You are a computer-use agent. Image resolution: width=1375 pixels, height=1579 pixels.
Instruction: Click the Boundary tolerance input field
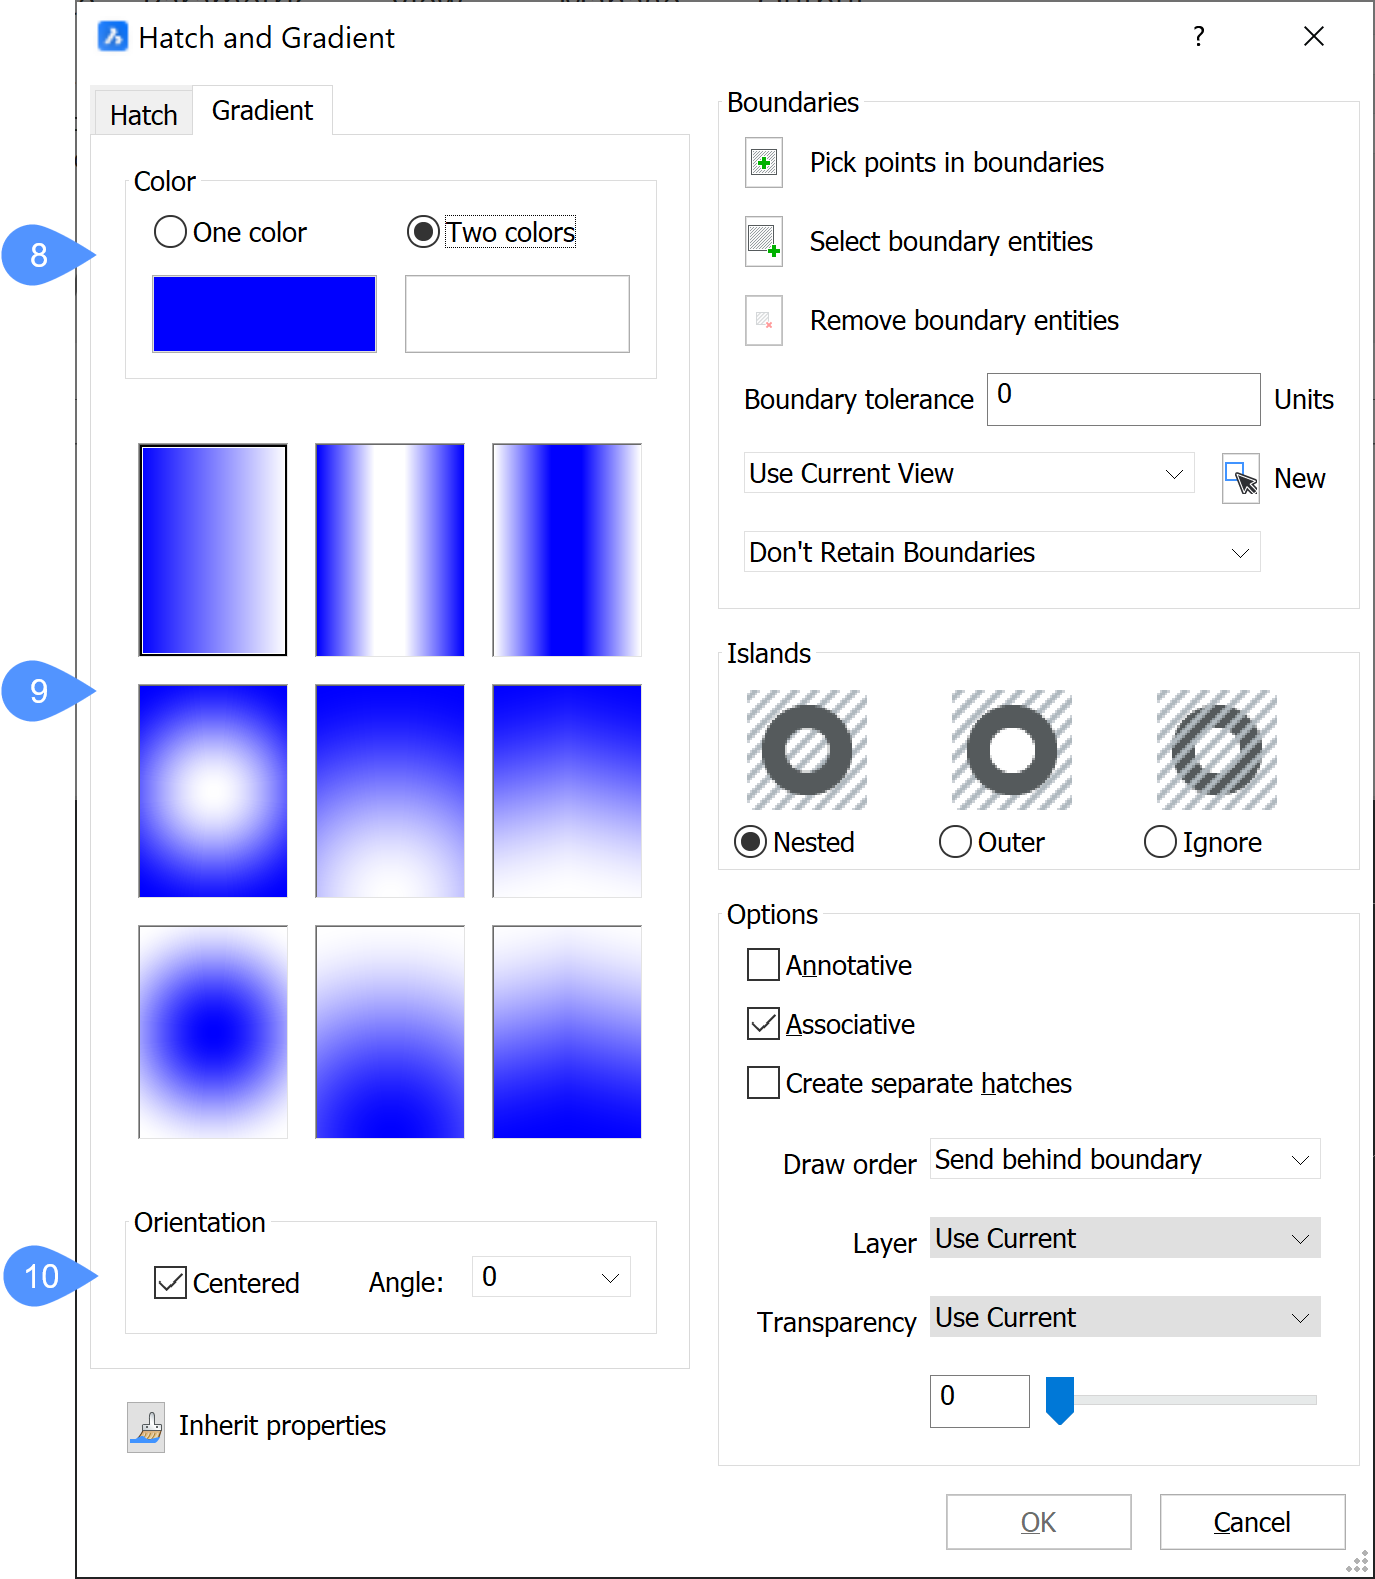tap(1122, 399)
